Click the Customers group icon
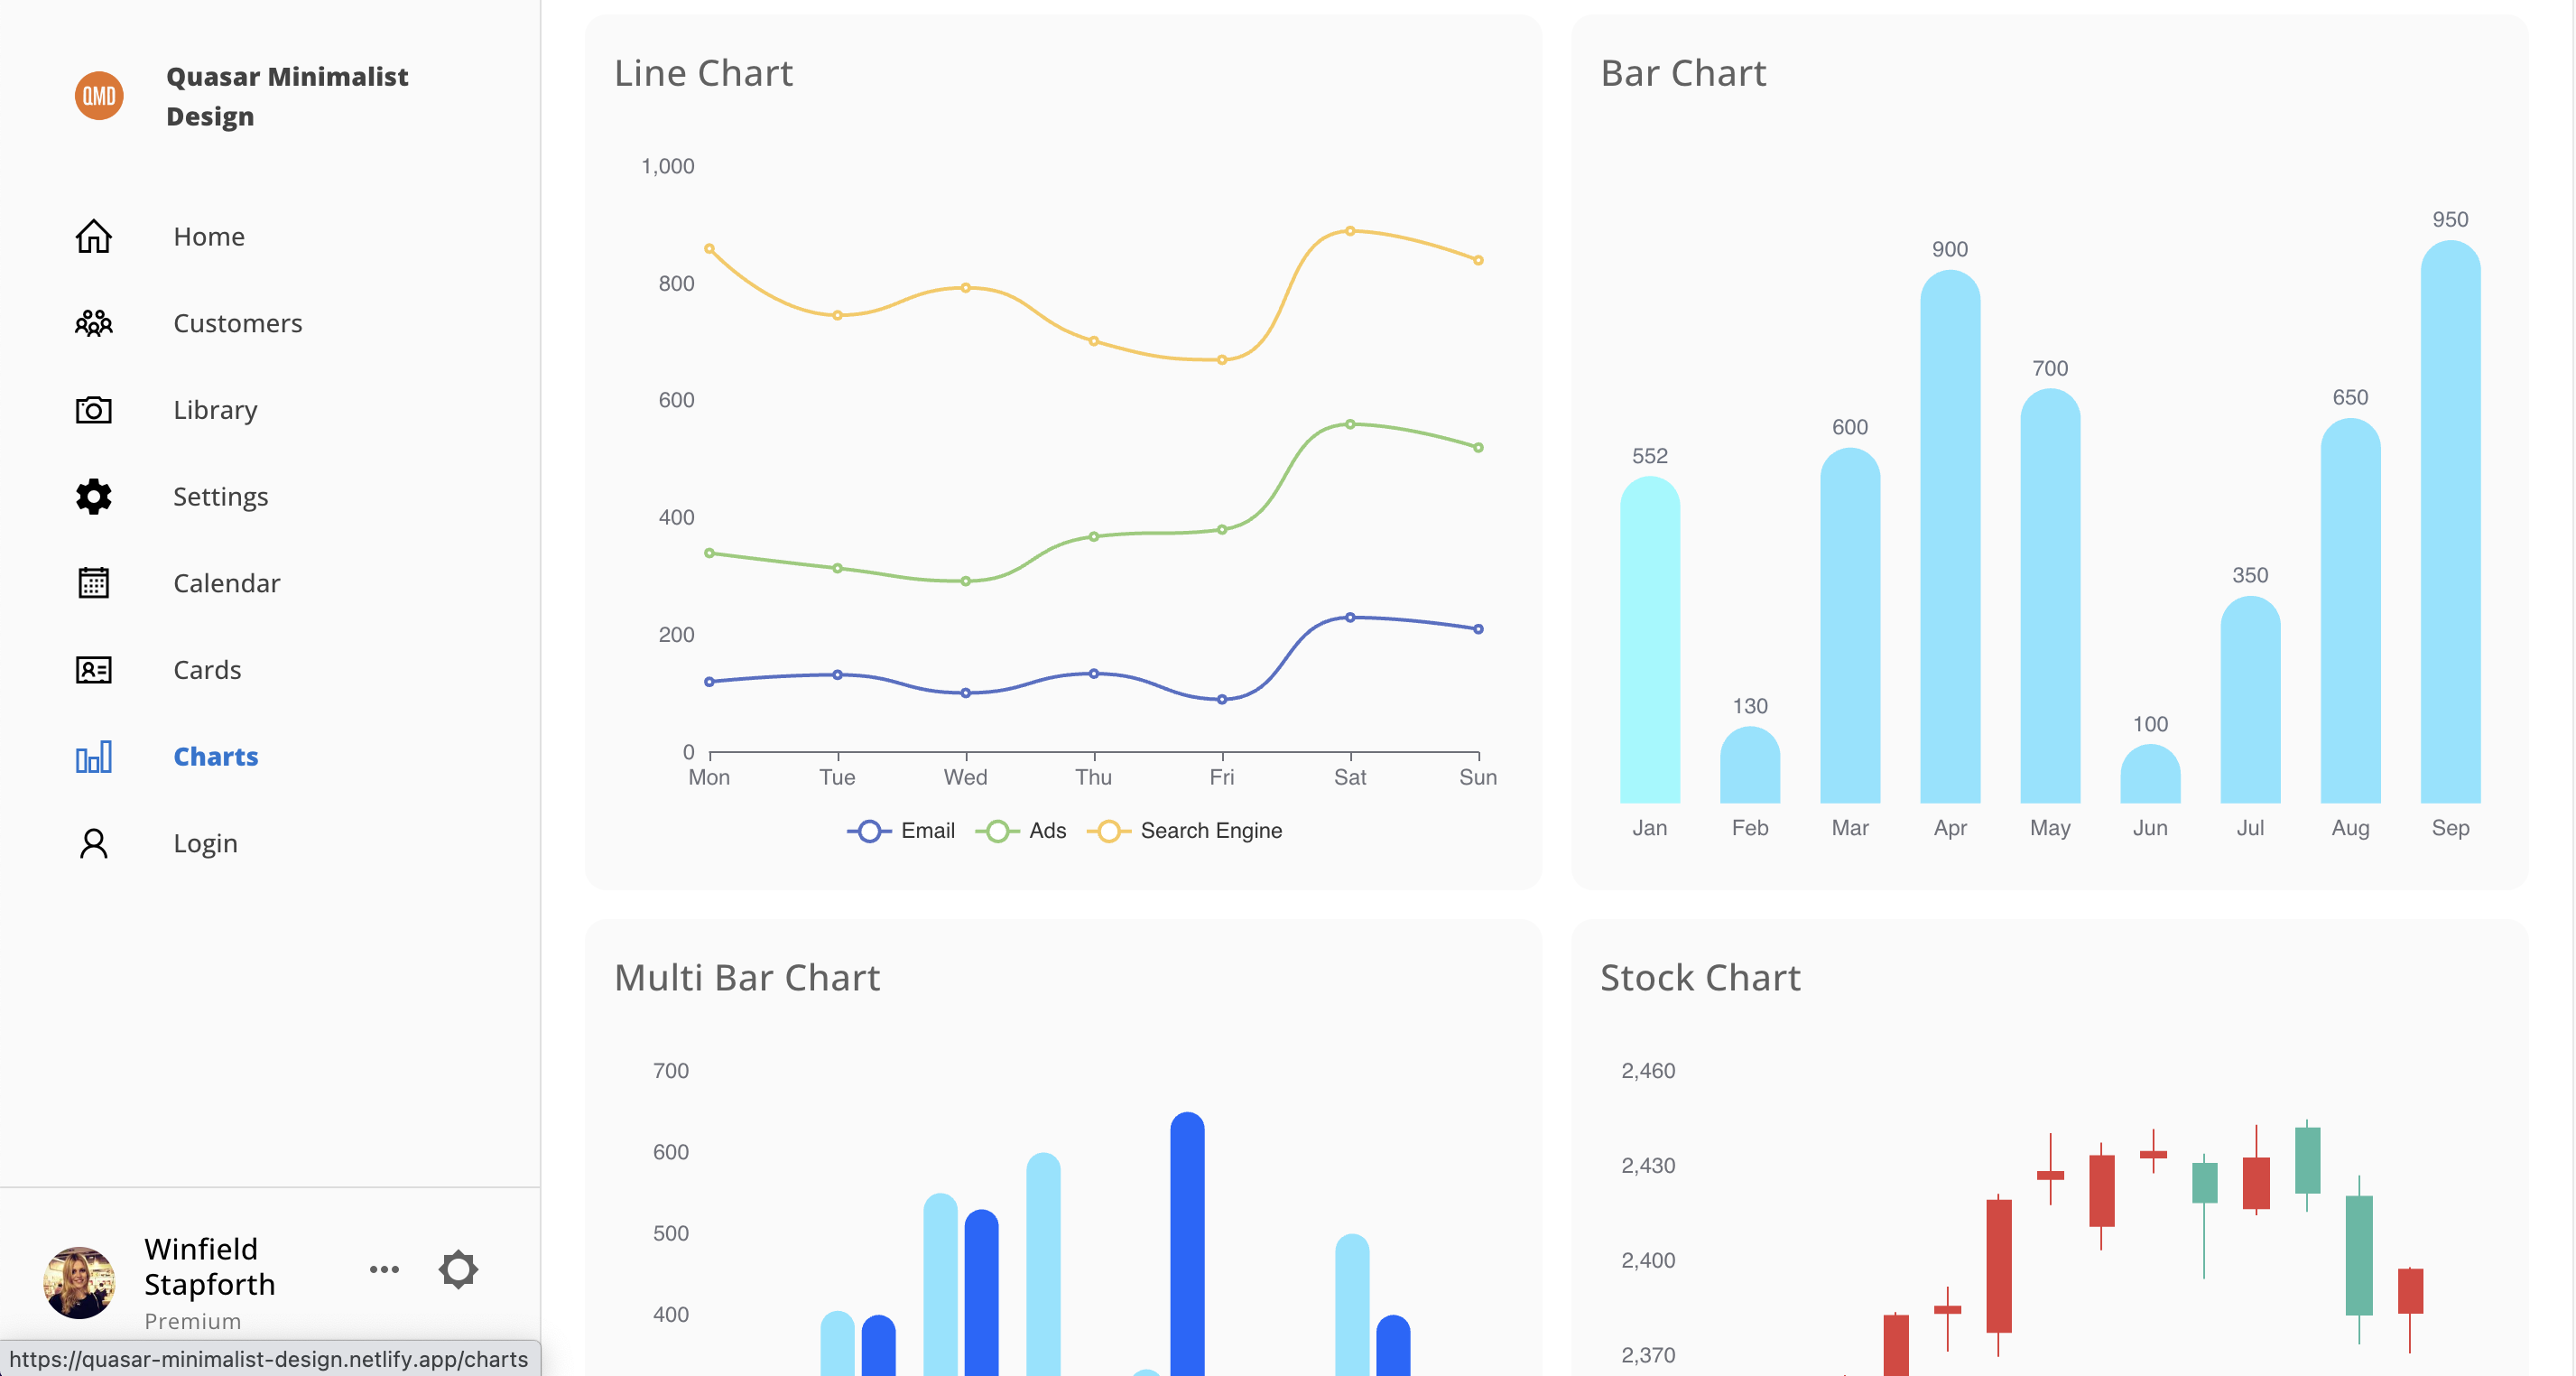The height and width of the screenshot is (1376, 2576). point(94,323)
